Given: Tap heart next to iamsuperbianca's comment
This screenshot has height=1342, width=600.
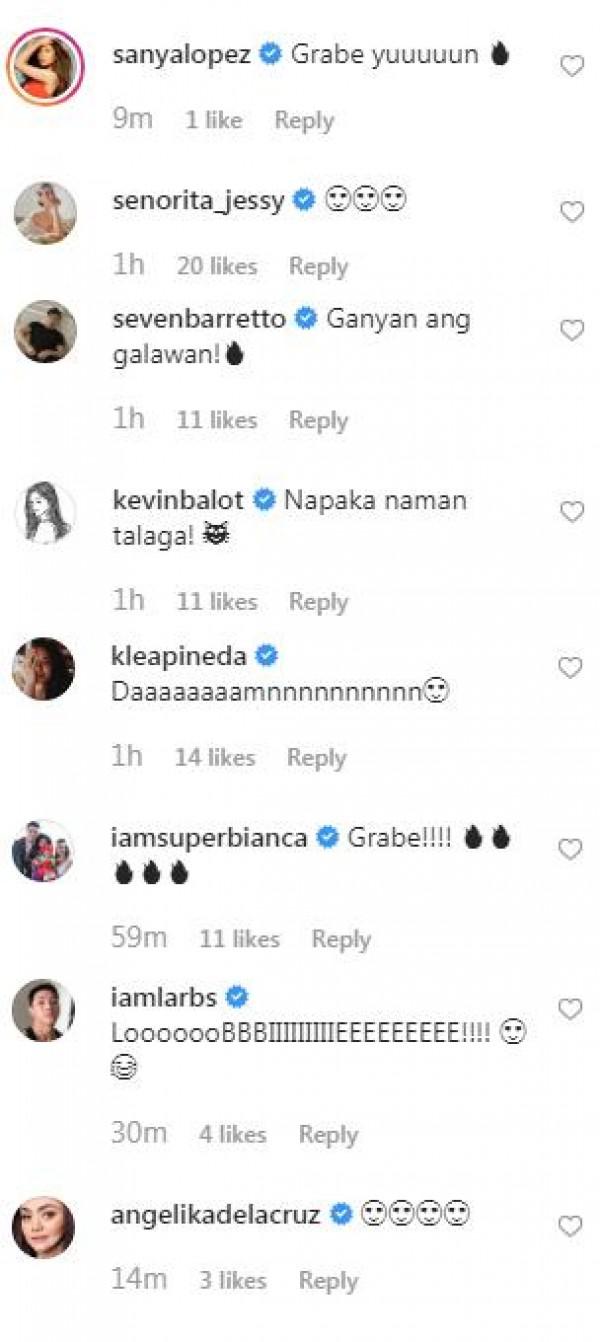Looking at the screenshot, I should click(570, 850).
